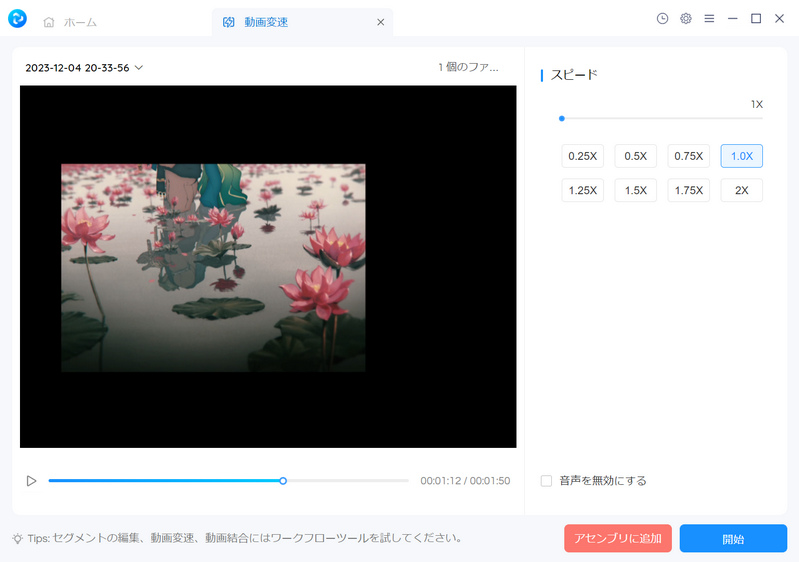
Task: Click the video preview frame
Action: tap(268, 267)
